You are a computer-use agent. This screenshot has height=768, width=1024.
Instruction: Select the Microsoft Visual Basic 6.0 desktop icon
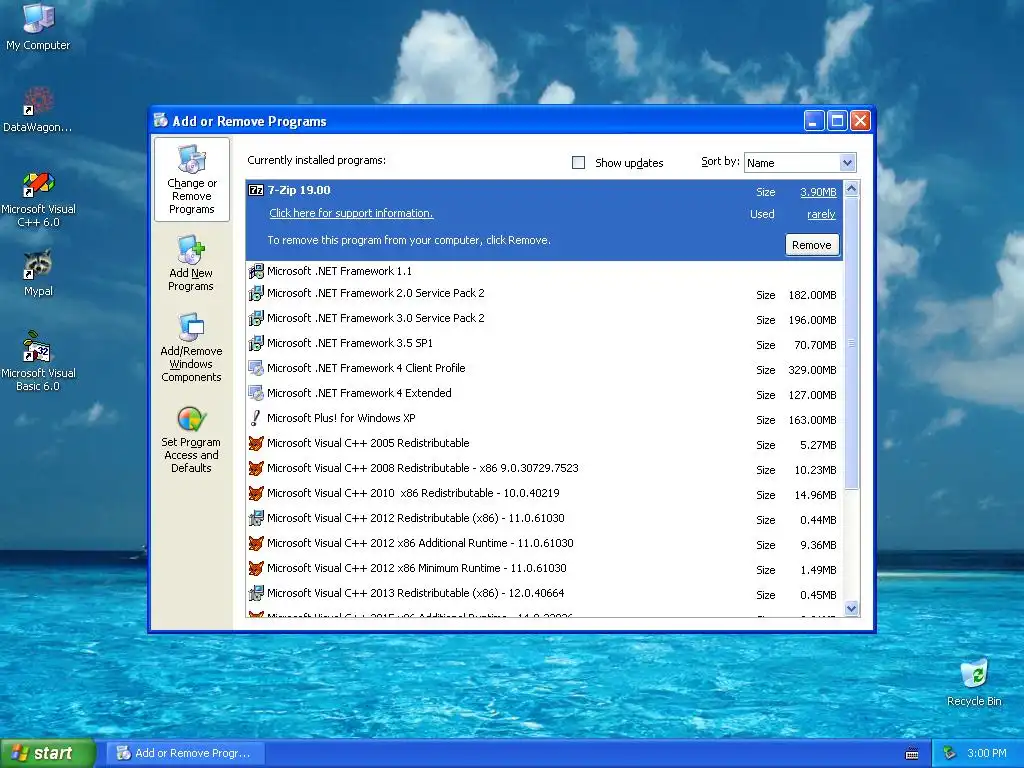[38, 347]
